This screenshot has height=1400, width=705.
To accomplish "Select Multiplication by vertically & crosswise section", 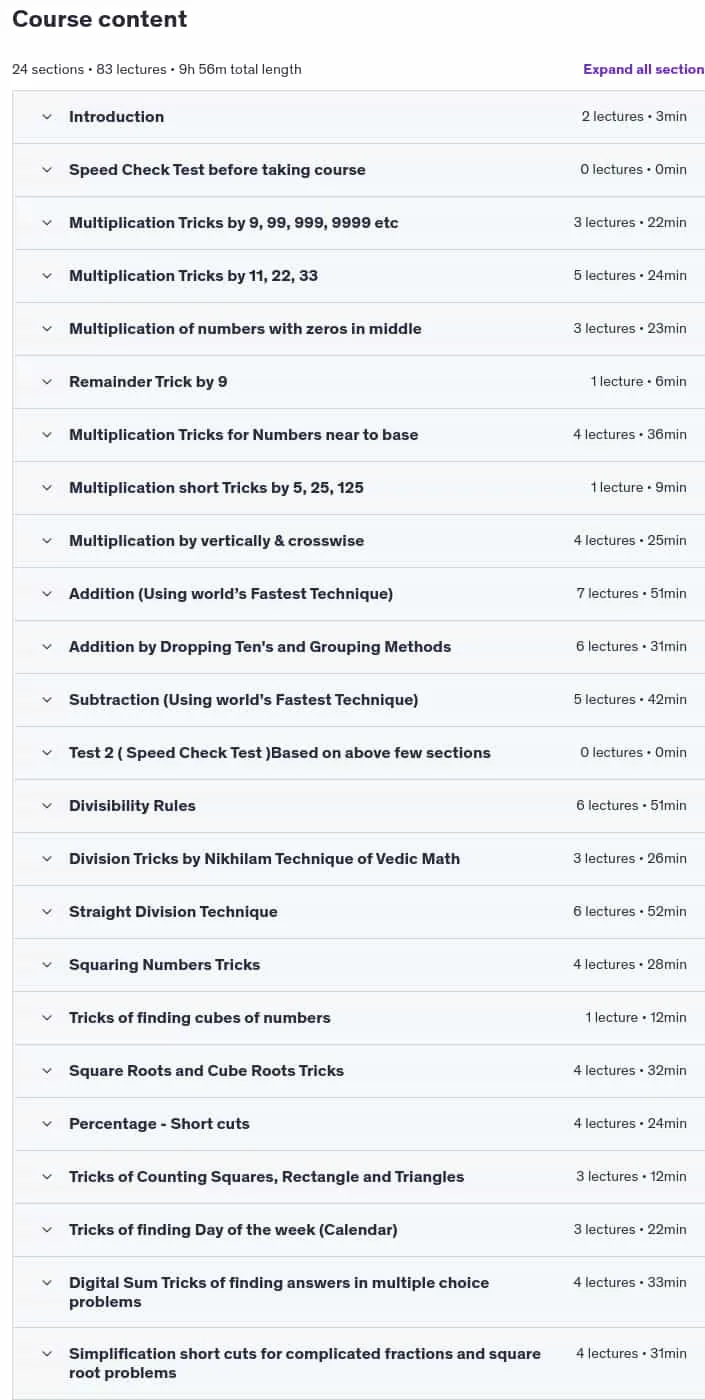I will (x=359, y=541).
